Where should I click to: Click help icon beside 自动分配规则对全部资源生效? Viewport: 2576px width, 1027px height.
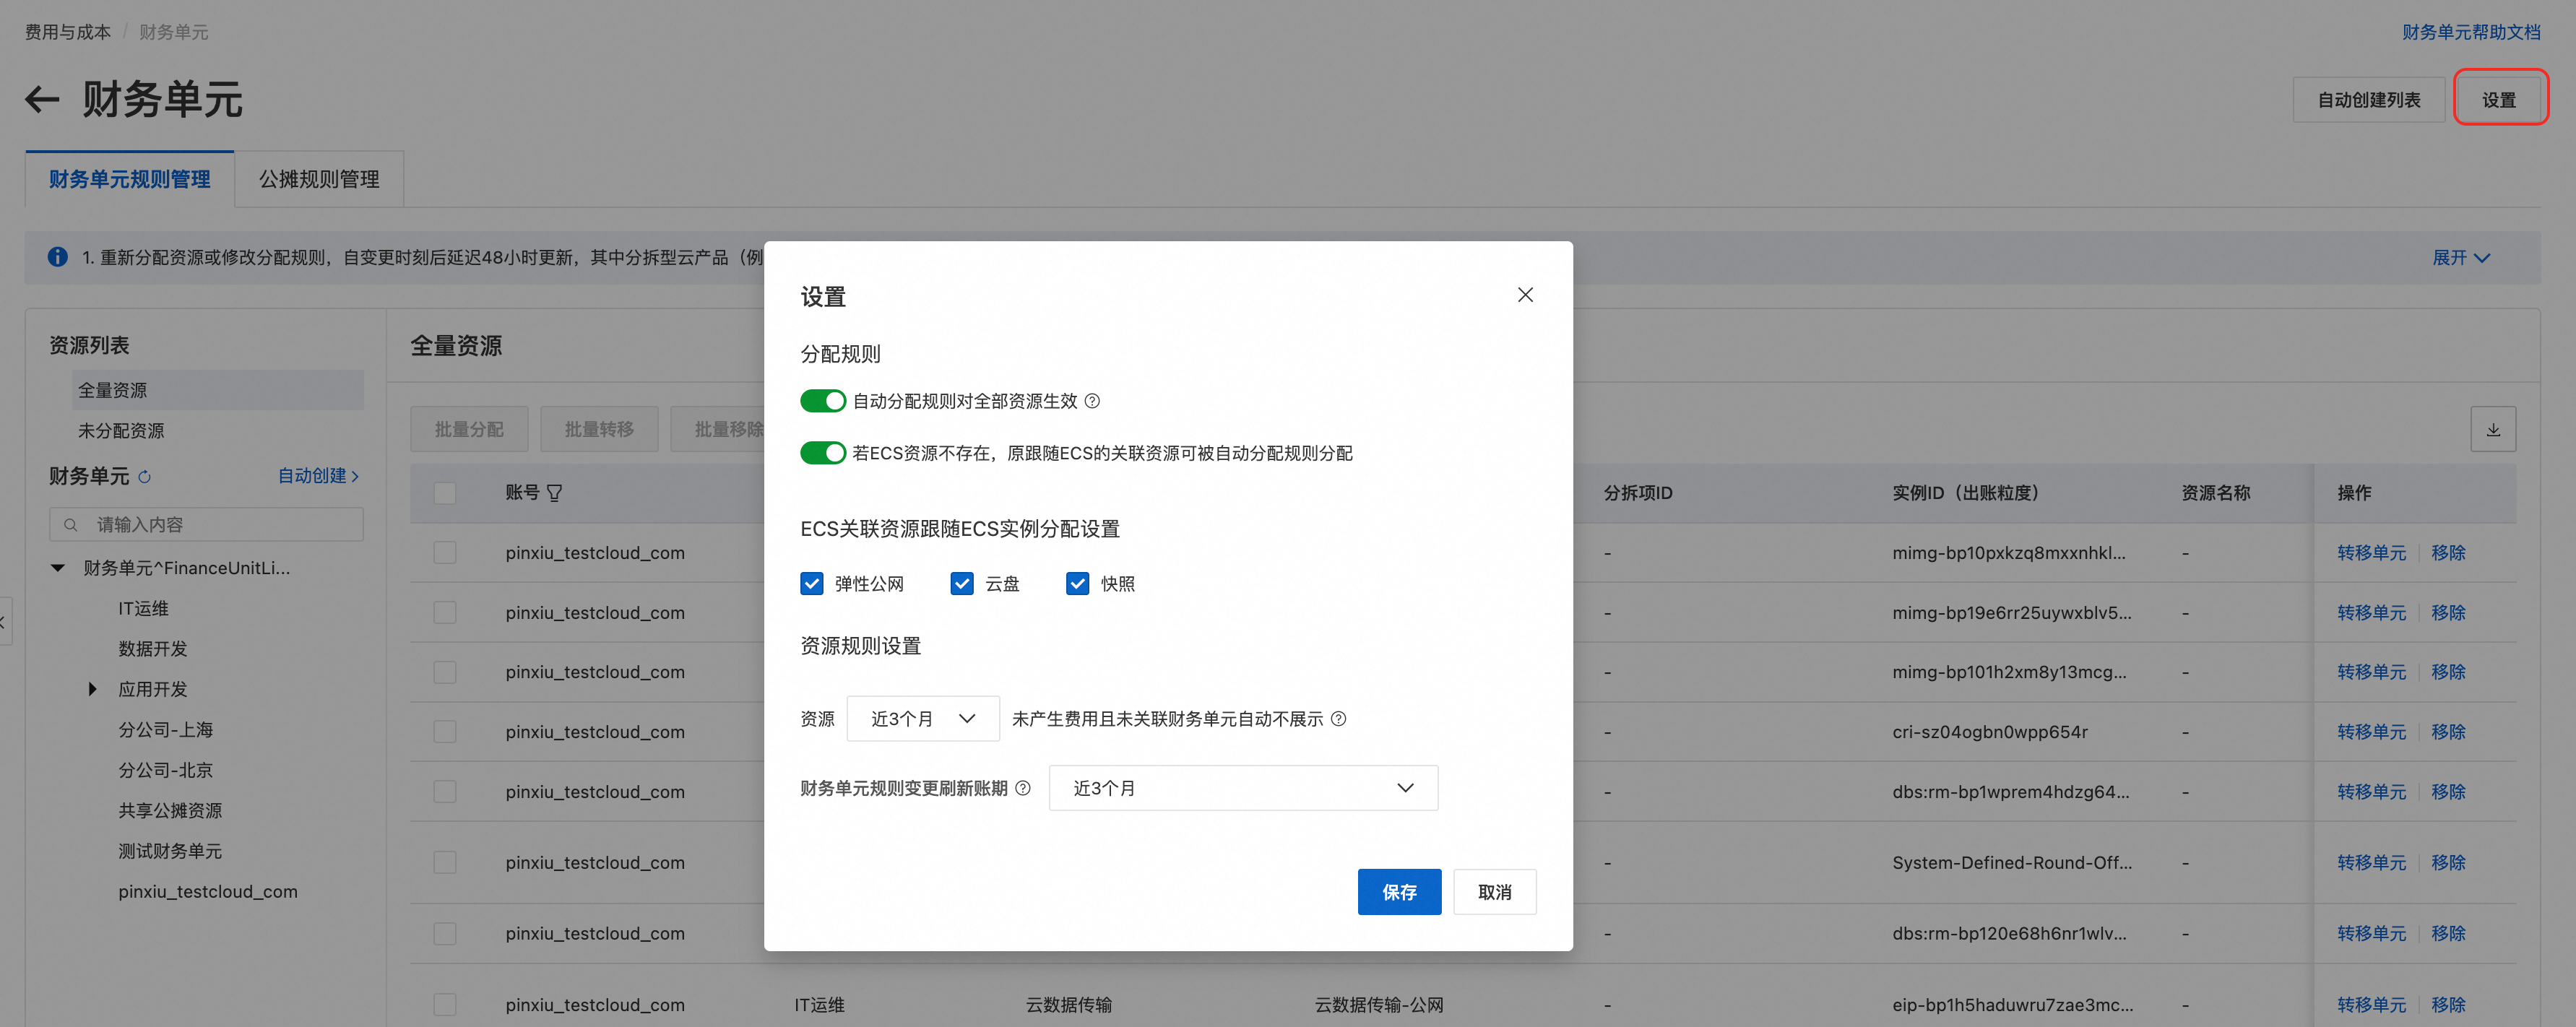click(x=1092, y=401)
